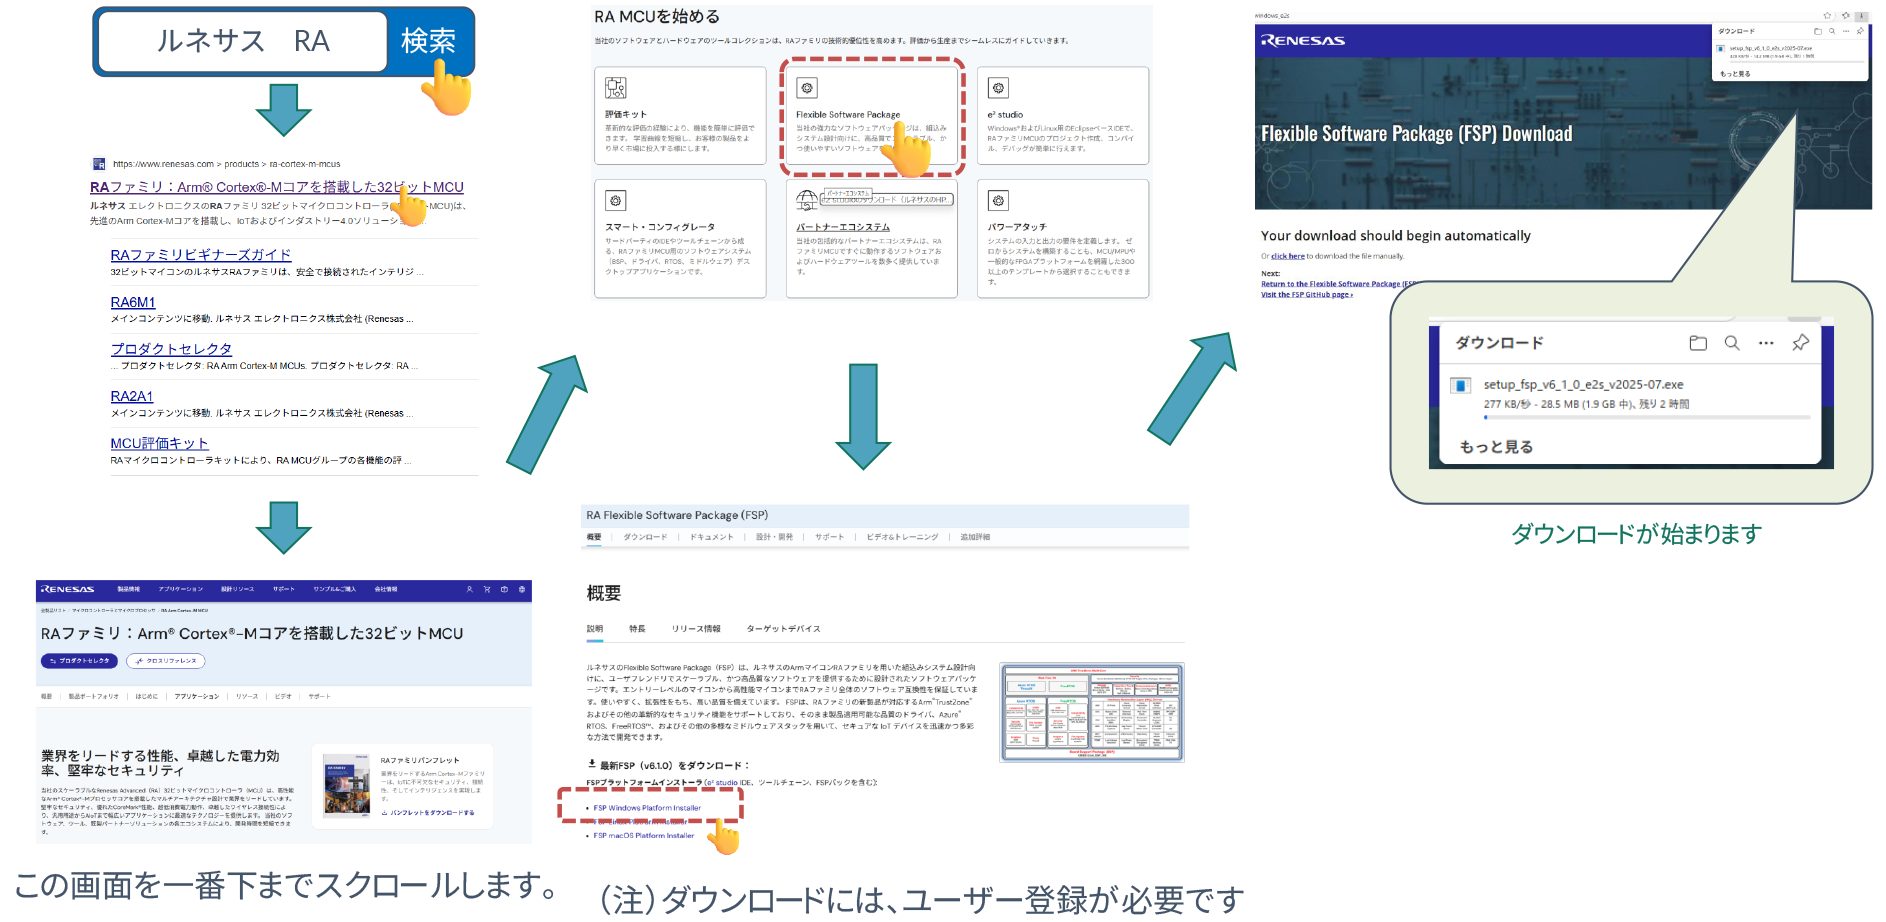Screen dimensions: 1886x922
Task: Click the 評価キット card icon
Action: pos(616,88)
